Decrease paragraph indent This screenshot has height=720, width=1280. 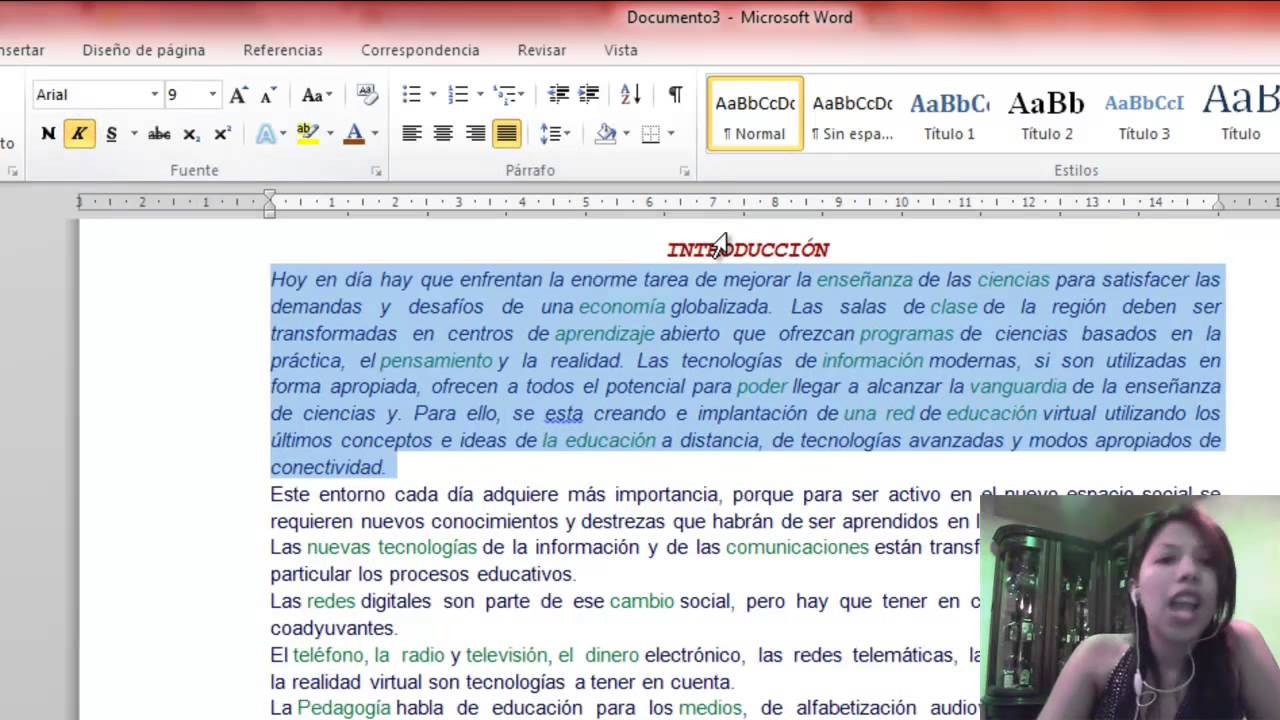tap(558, 95)
